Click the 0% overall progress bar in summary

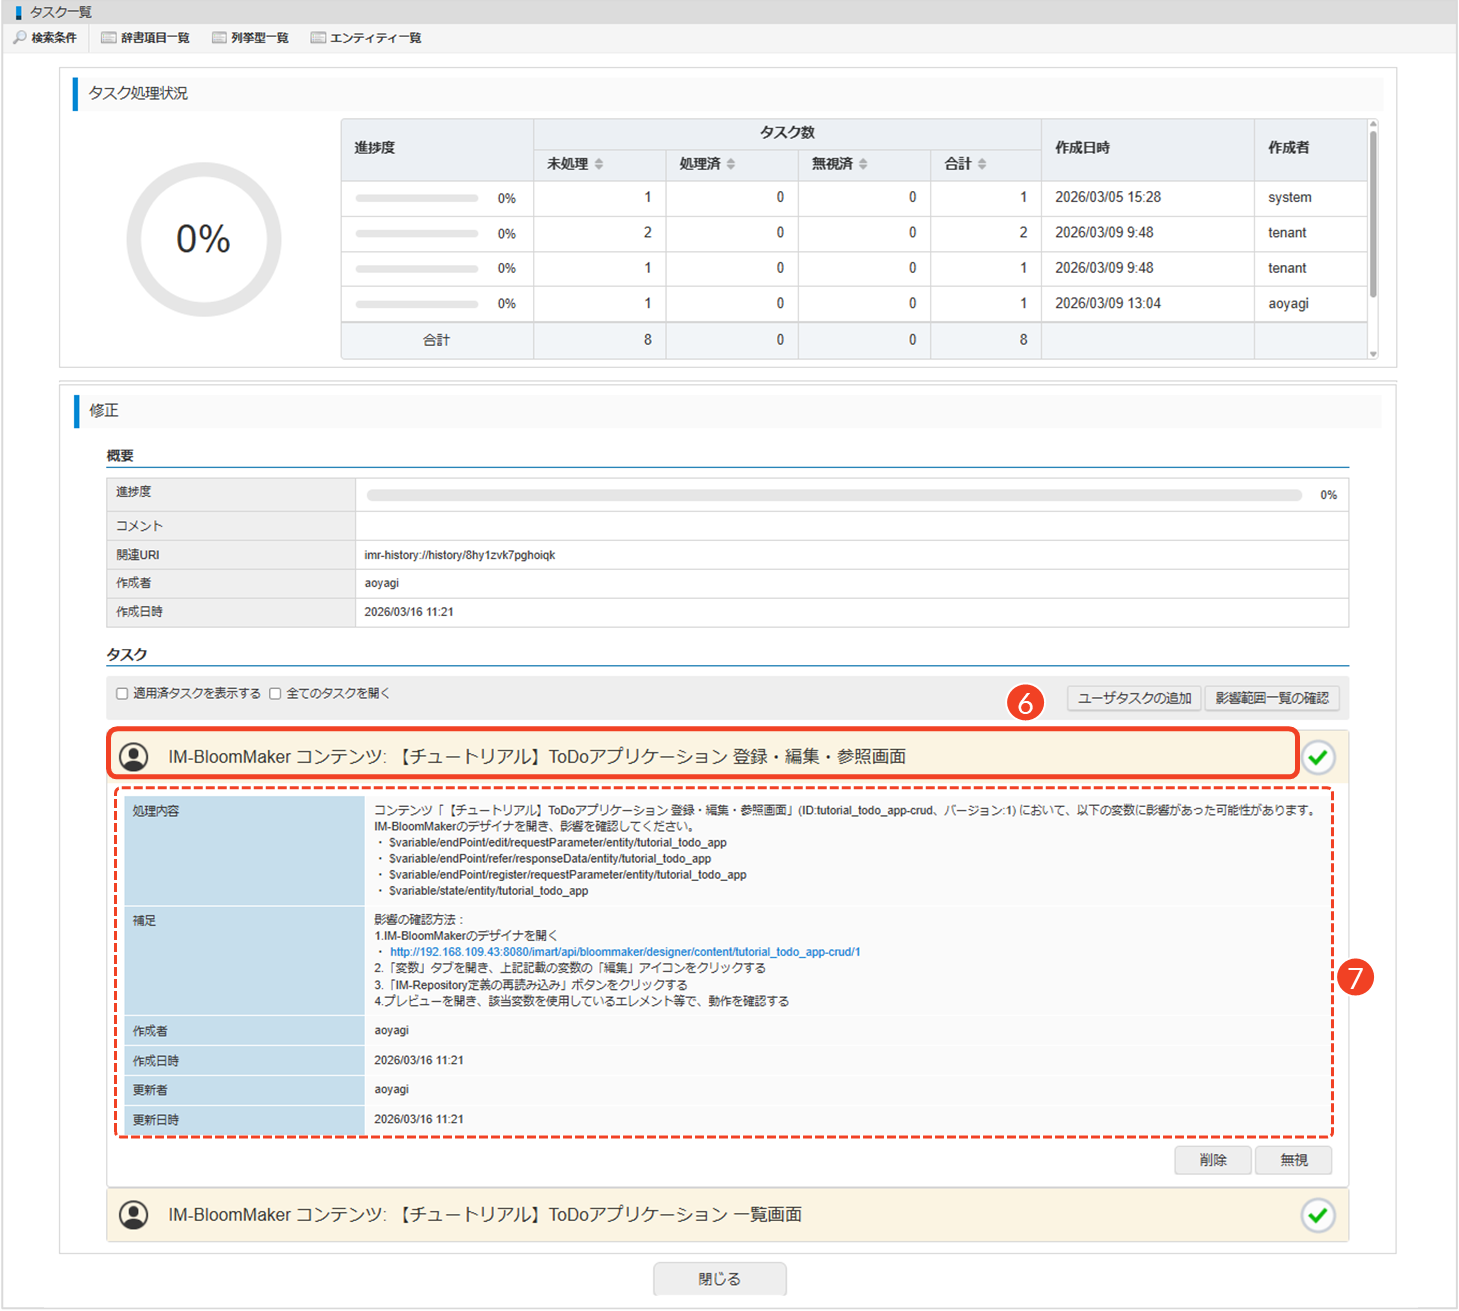point(834,495)
